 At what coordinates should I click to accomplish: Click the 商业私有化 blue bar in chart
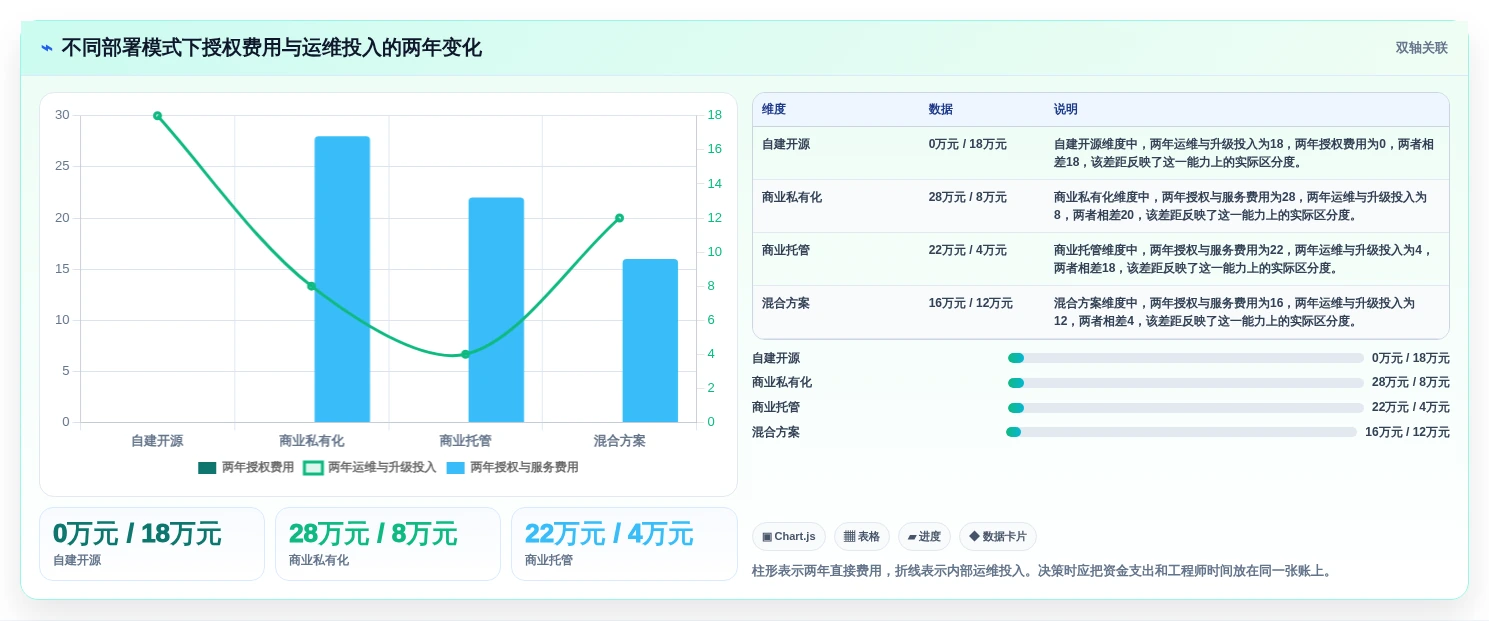(x=342, y=279)
